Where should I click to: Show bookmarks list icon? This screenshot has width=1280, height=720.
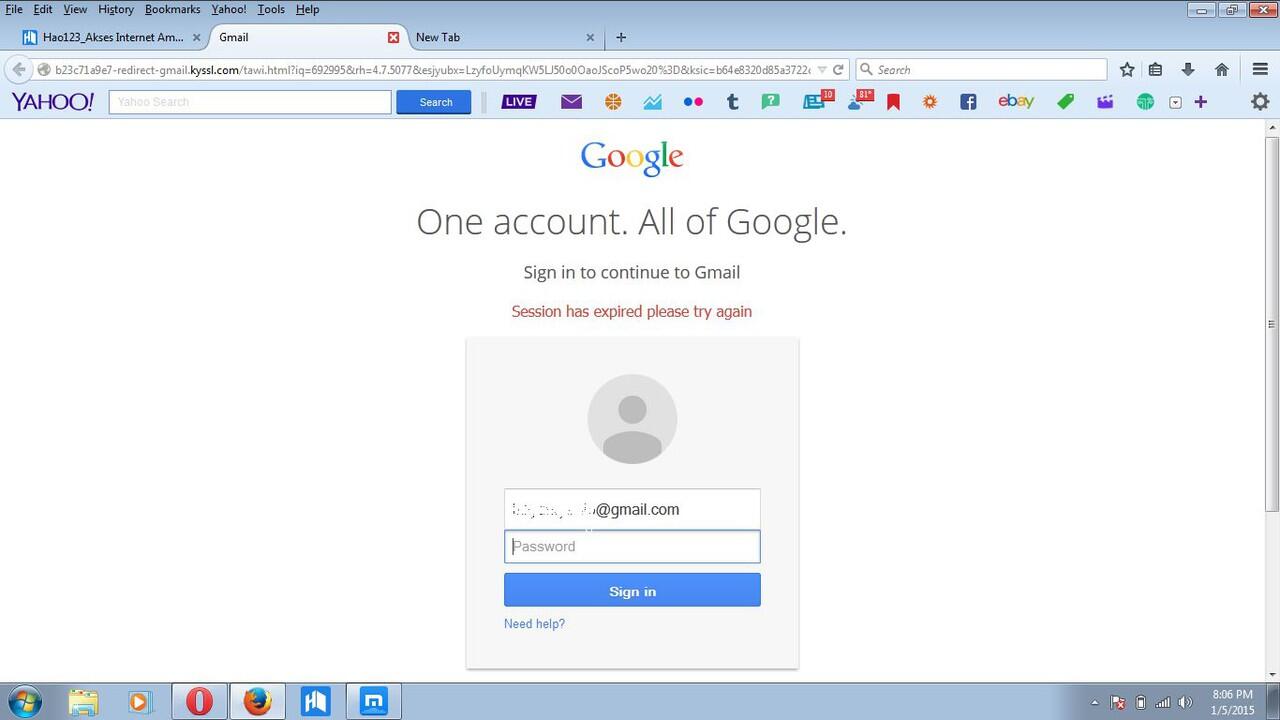1155,69
